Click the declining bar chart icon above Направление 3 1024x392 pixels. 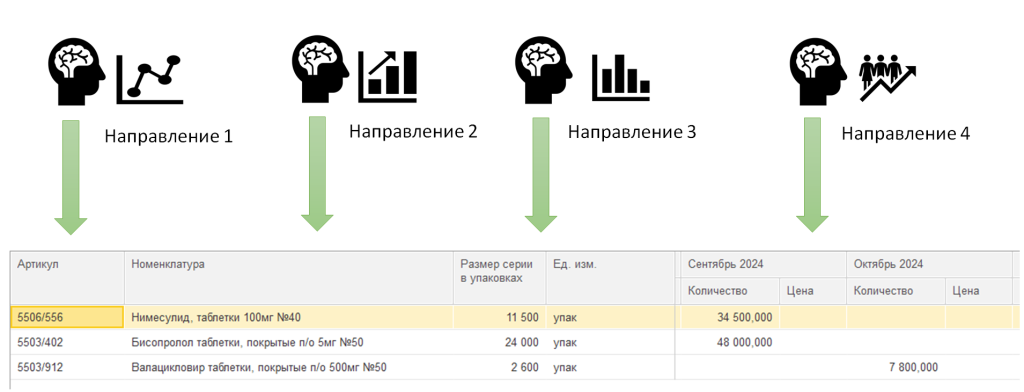click(x=621, y=77)
